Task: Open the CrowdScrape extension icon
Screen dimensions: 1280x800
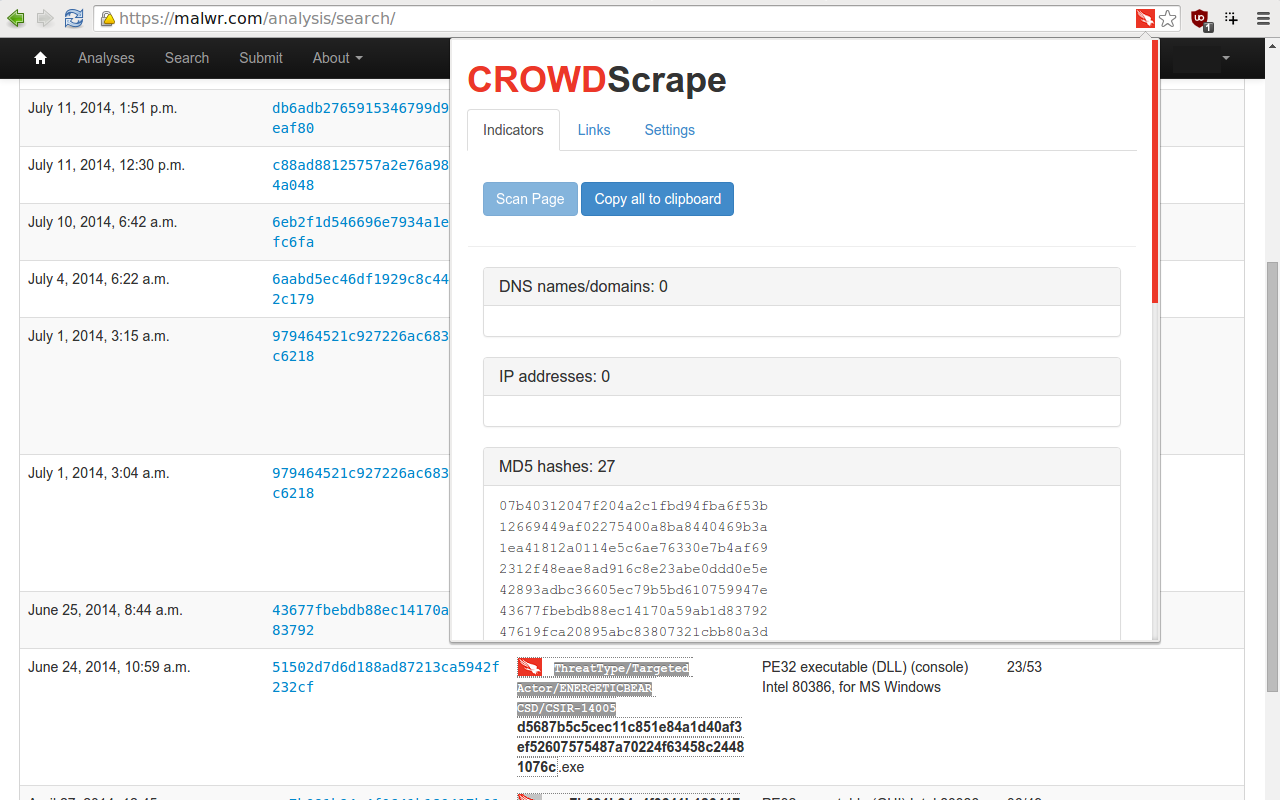Action: click(x=1143, y=17)
